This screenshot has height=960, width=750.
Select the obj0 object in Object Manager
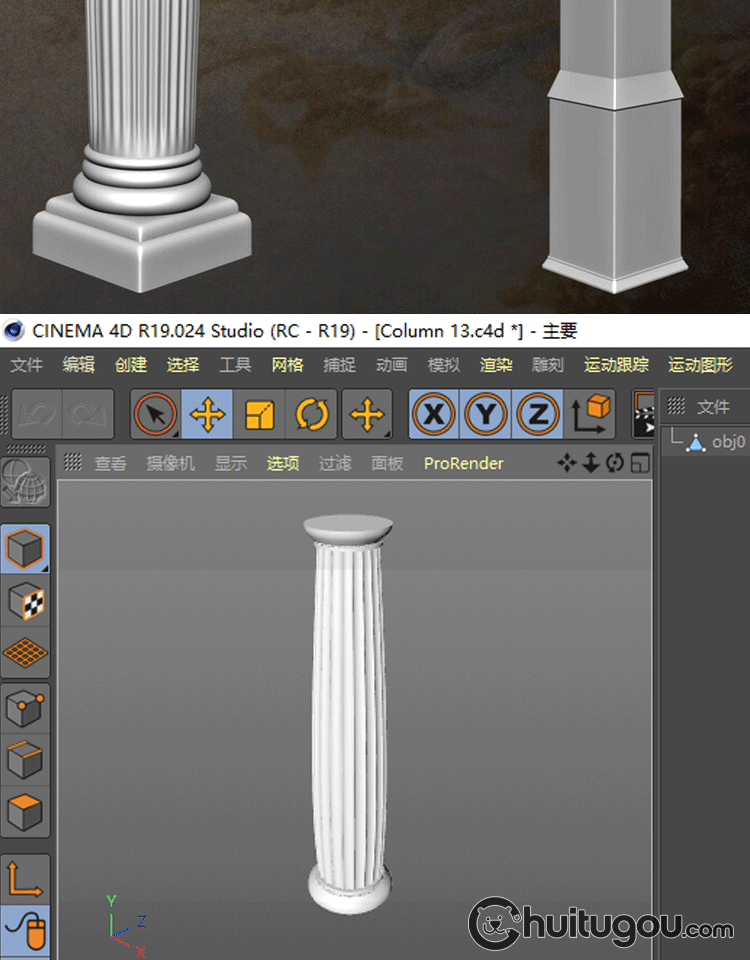click(x=727, y=441)
